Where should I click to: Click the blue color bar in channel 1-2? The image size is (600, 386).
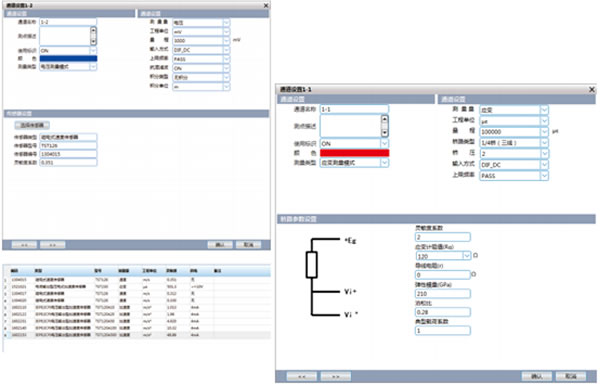click(x=68, y=59)
